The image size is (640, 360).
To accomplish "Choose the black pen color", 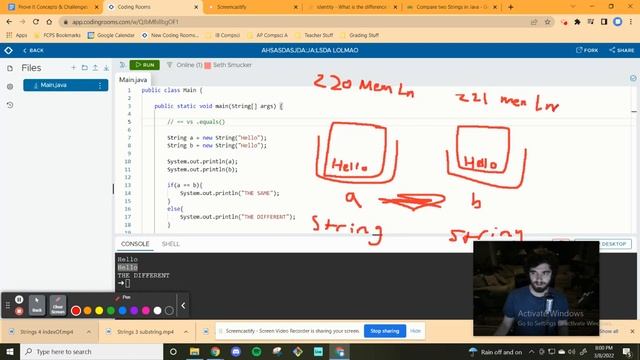I will (169, 311).
